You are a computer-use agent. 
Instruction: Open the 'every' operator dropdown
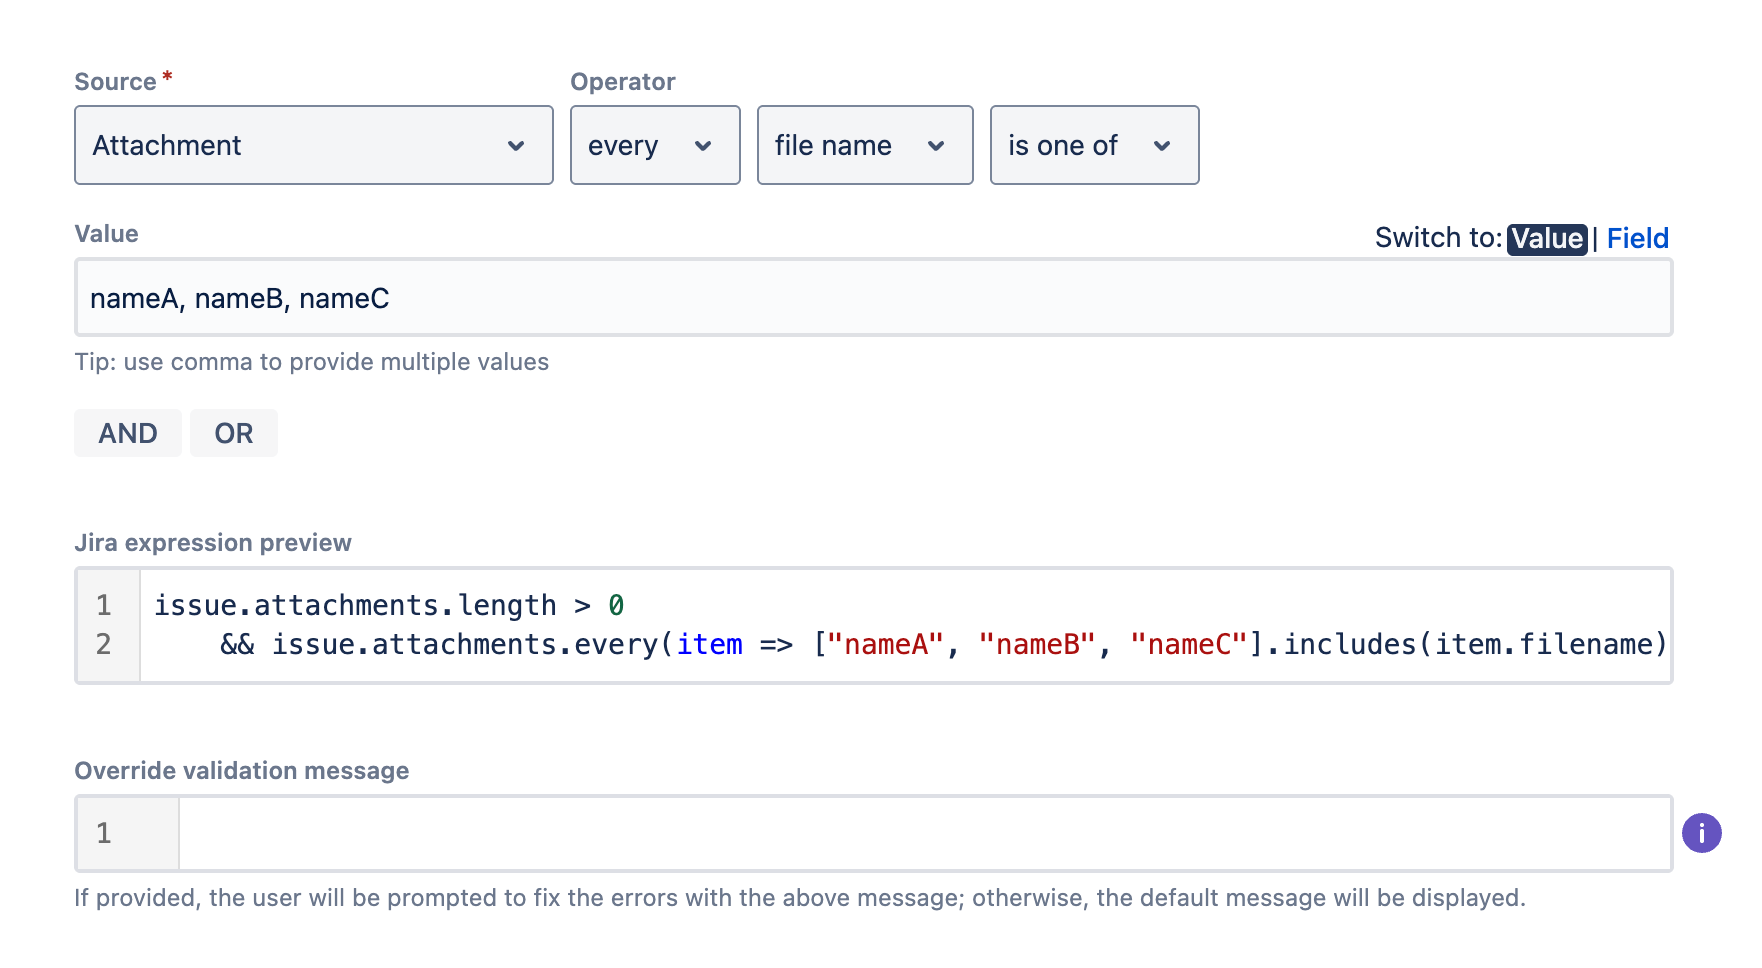point(655,145)
